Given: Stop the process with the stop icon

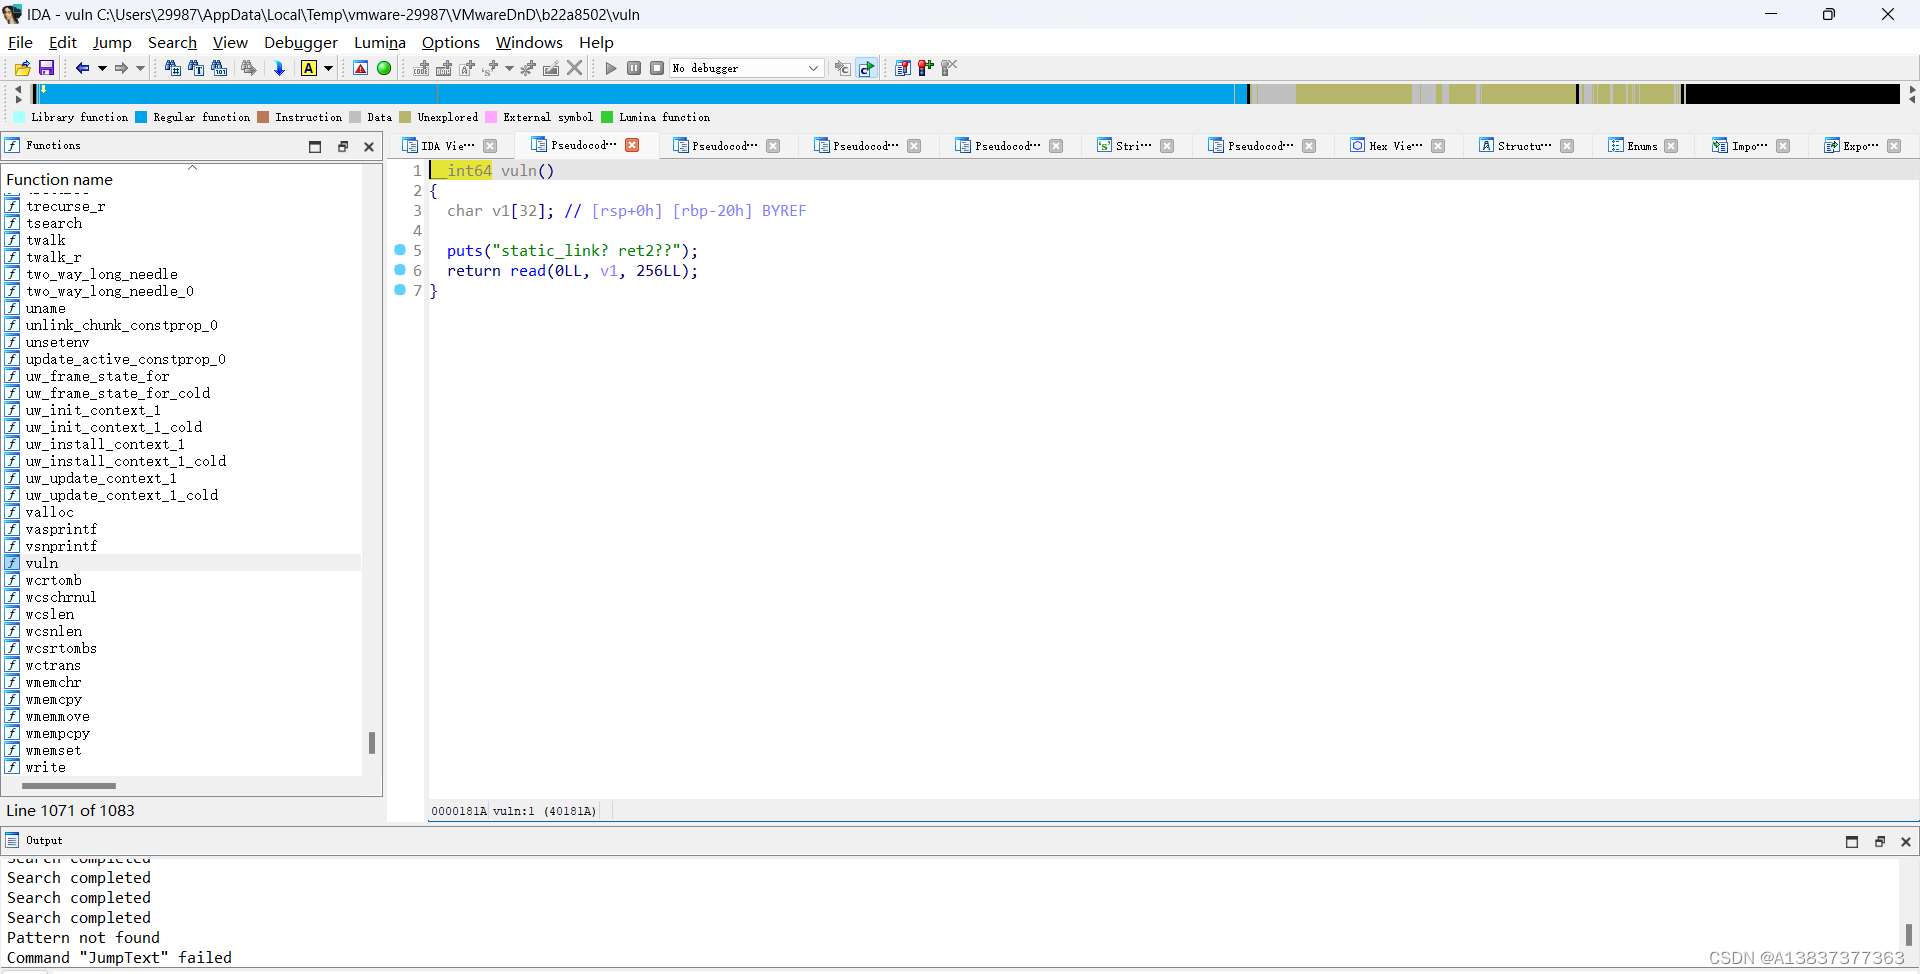Looking at the screenshot, I should 657,68.
